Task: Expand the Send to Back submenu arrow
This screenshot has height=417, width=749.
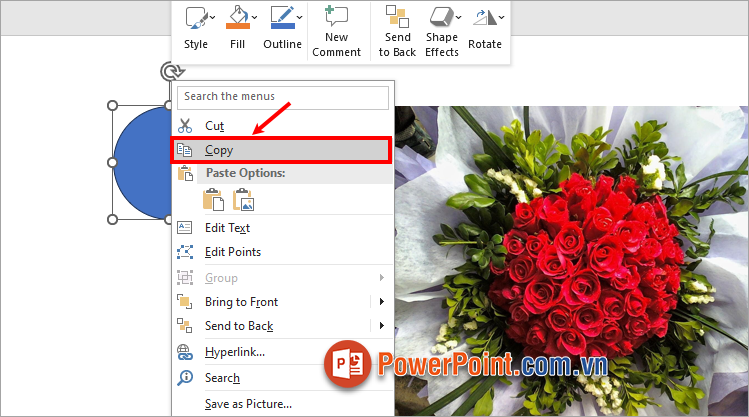Action: [382, 325]
